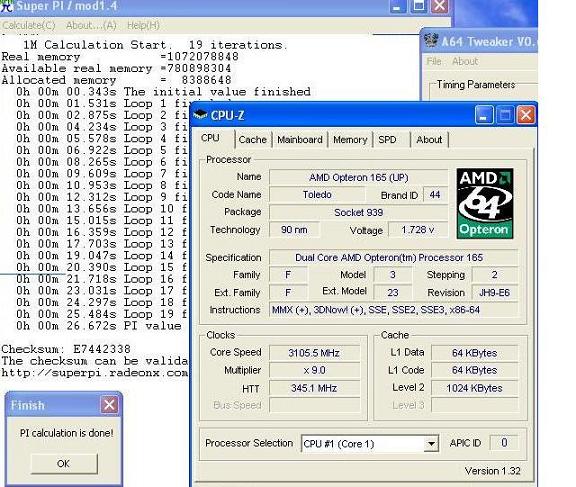Open About menu in A64 Tweaker
This screenshot has height=487, width=576.
click(x=465, y=61)
